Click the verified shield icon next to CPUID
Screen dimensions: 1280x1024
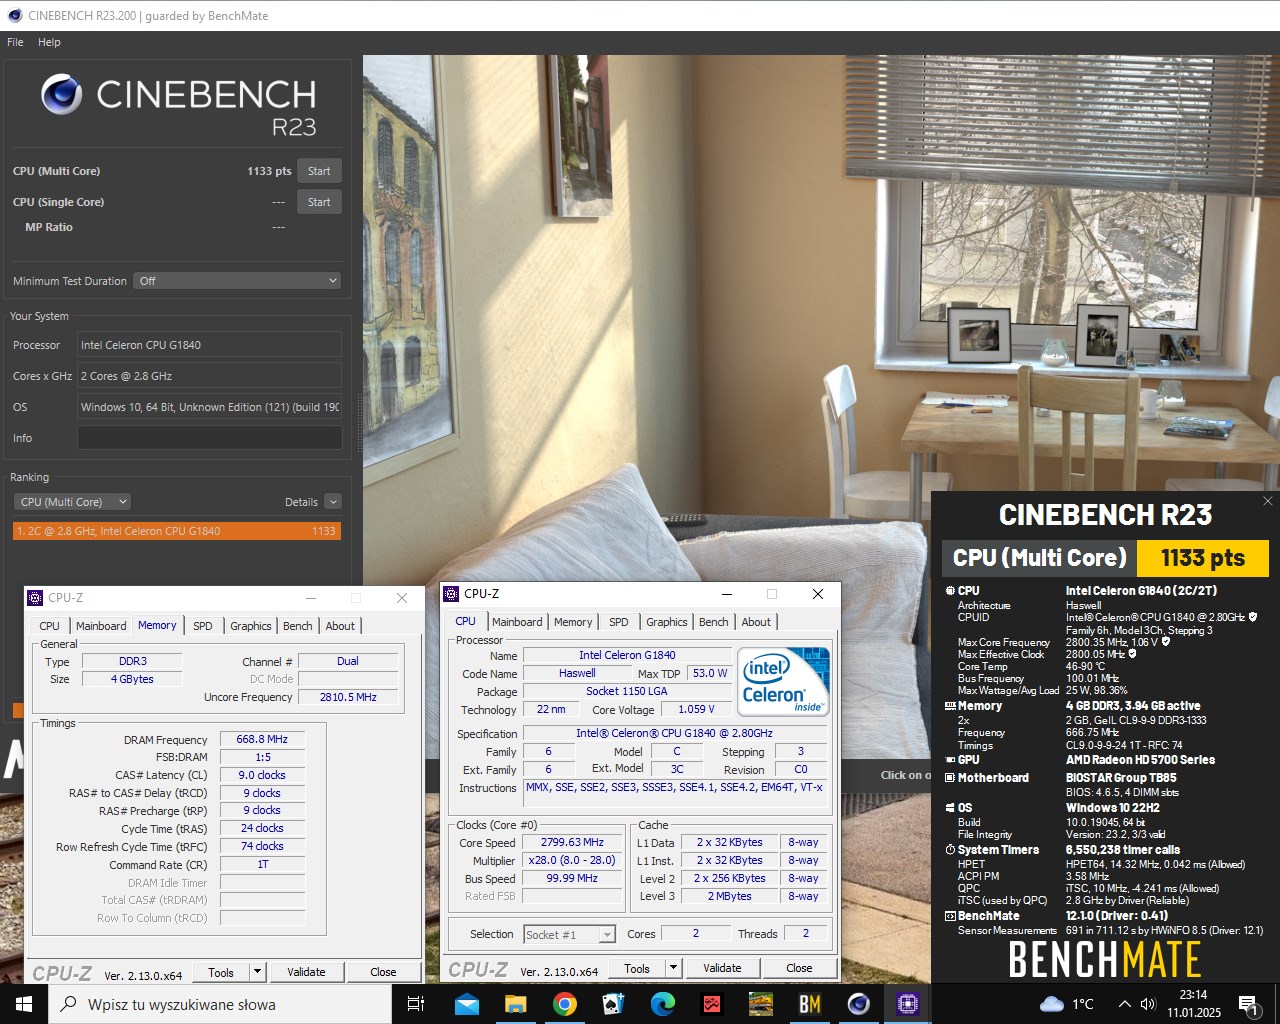click(x=1253, y=617)
